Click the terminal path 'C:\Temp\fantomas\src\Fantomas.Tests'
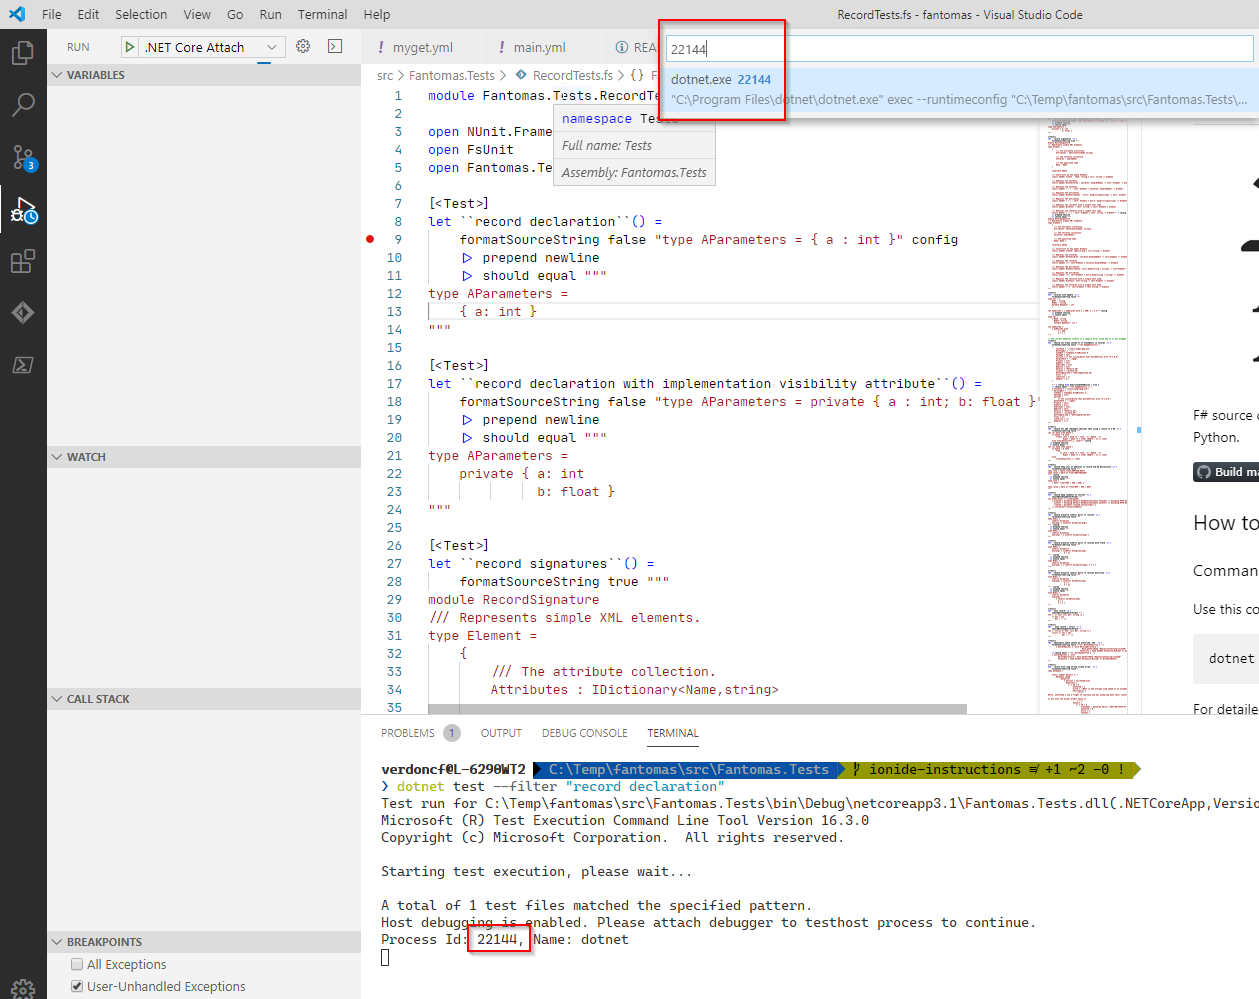This screenshot has height=999, width=1259. [x=689, y=770]
